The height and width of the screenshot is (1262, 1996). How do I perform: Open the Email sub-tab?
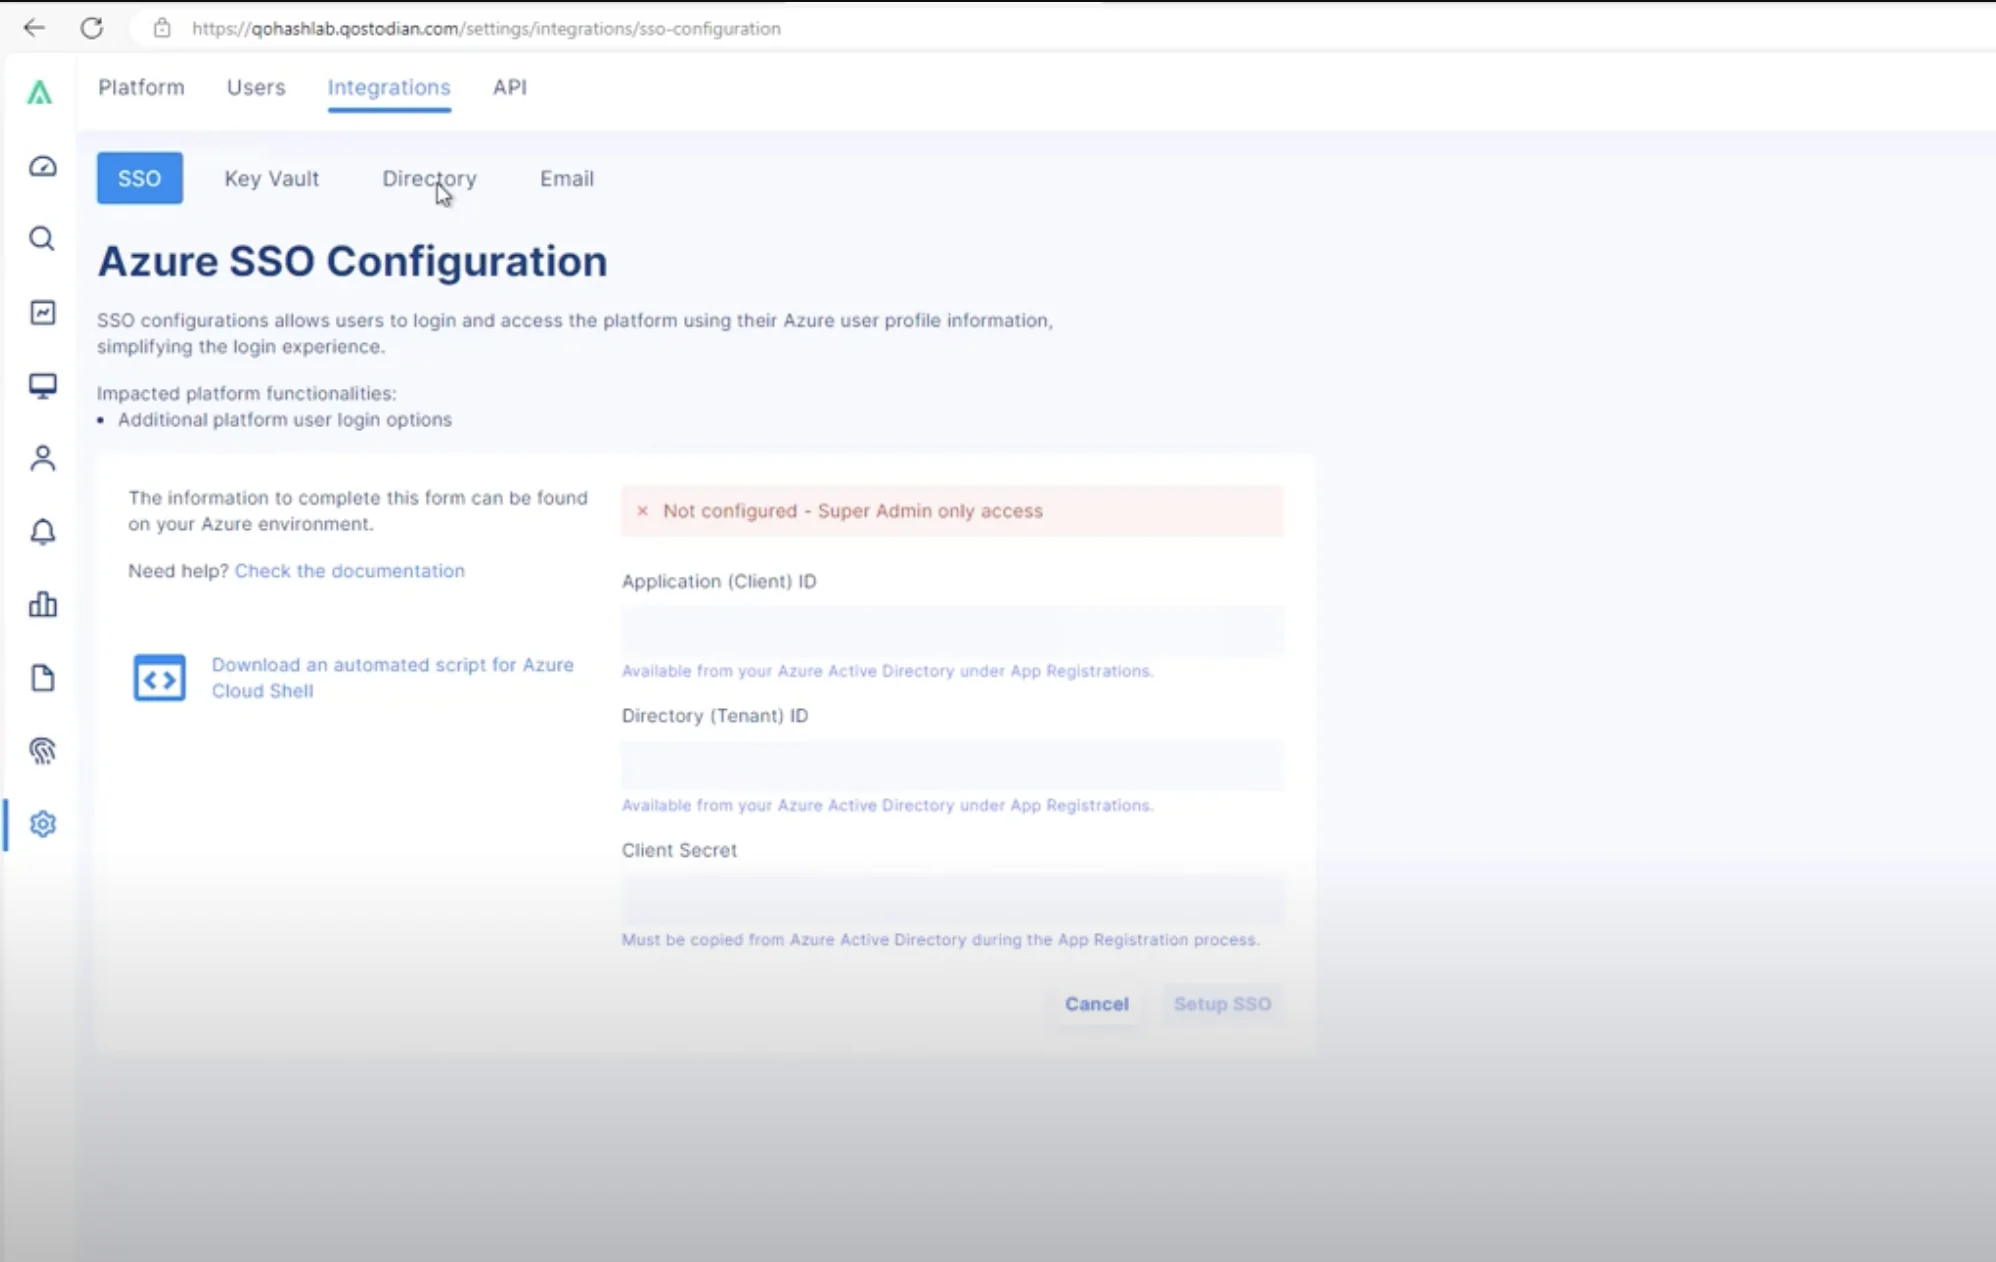[x=567, y=178]
